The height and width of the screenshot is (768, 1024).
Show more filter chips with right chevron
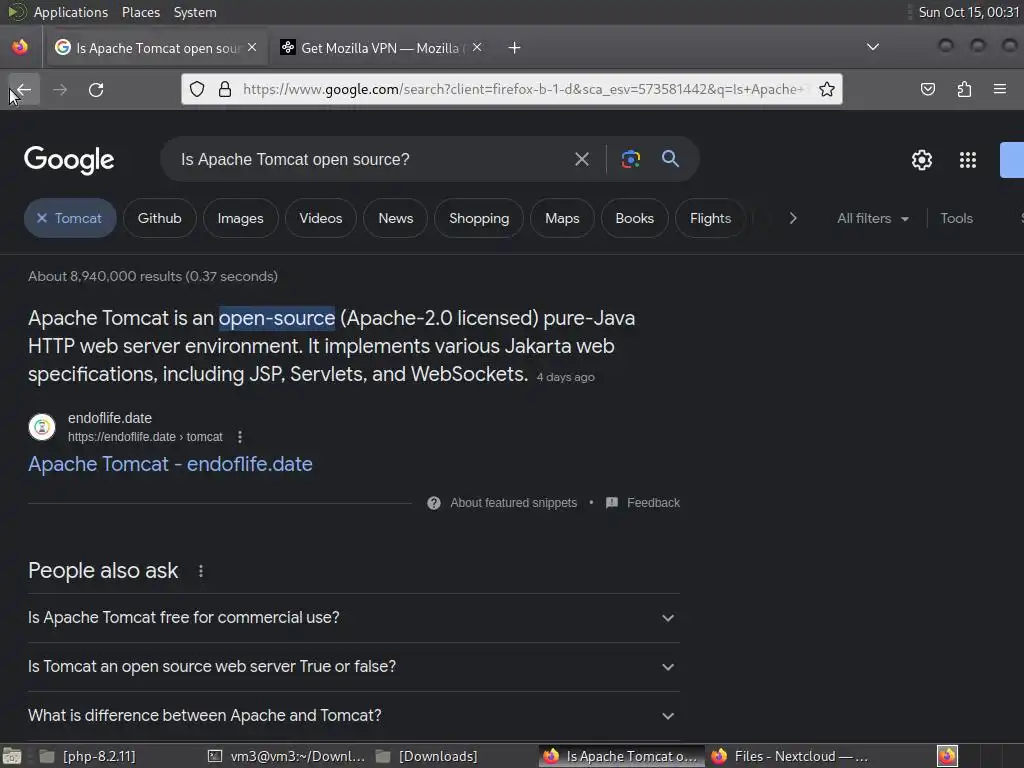[x=793, y=218]
